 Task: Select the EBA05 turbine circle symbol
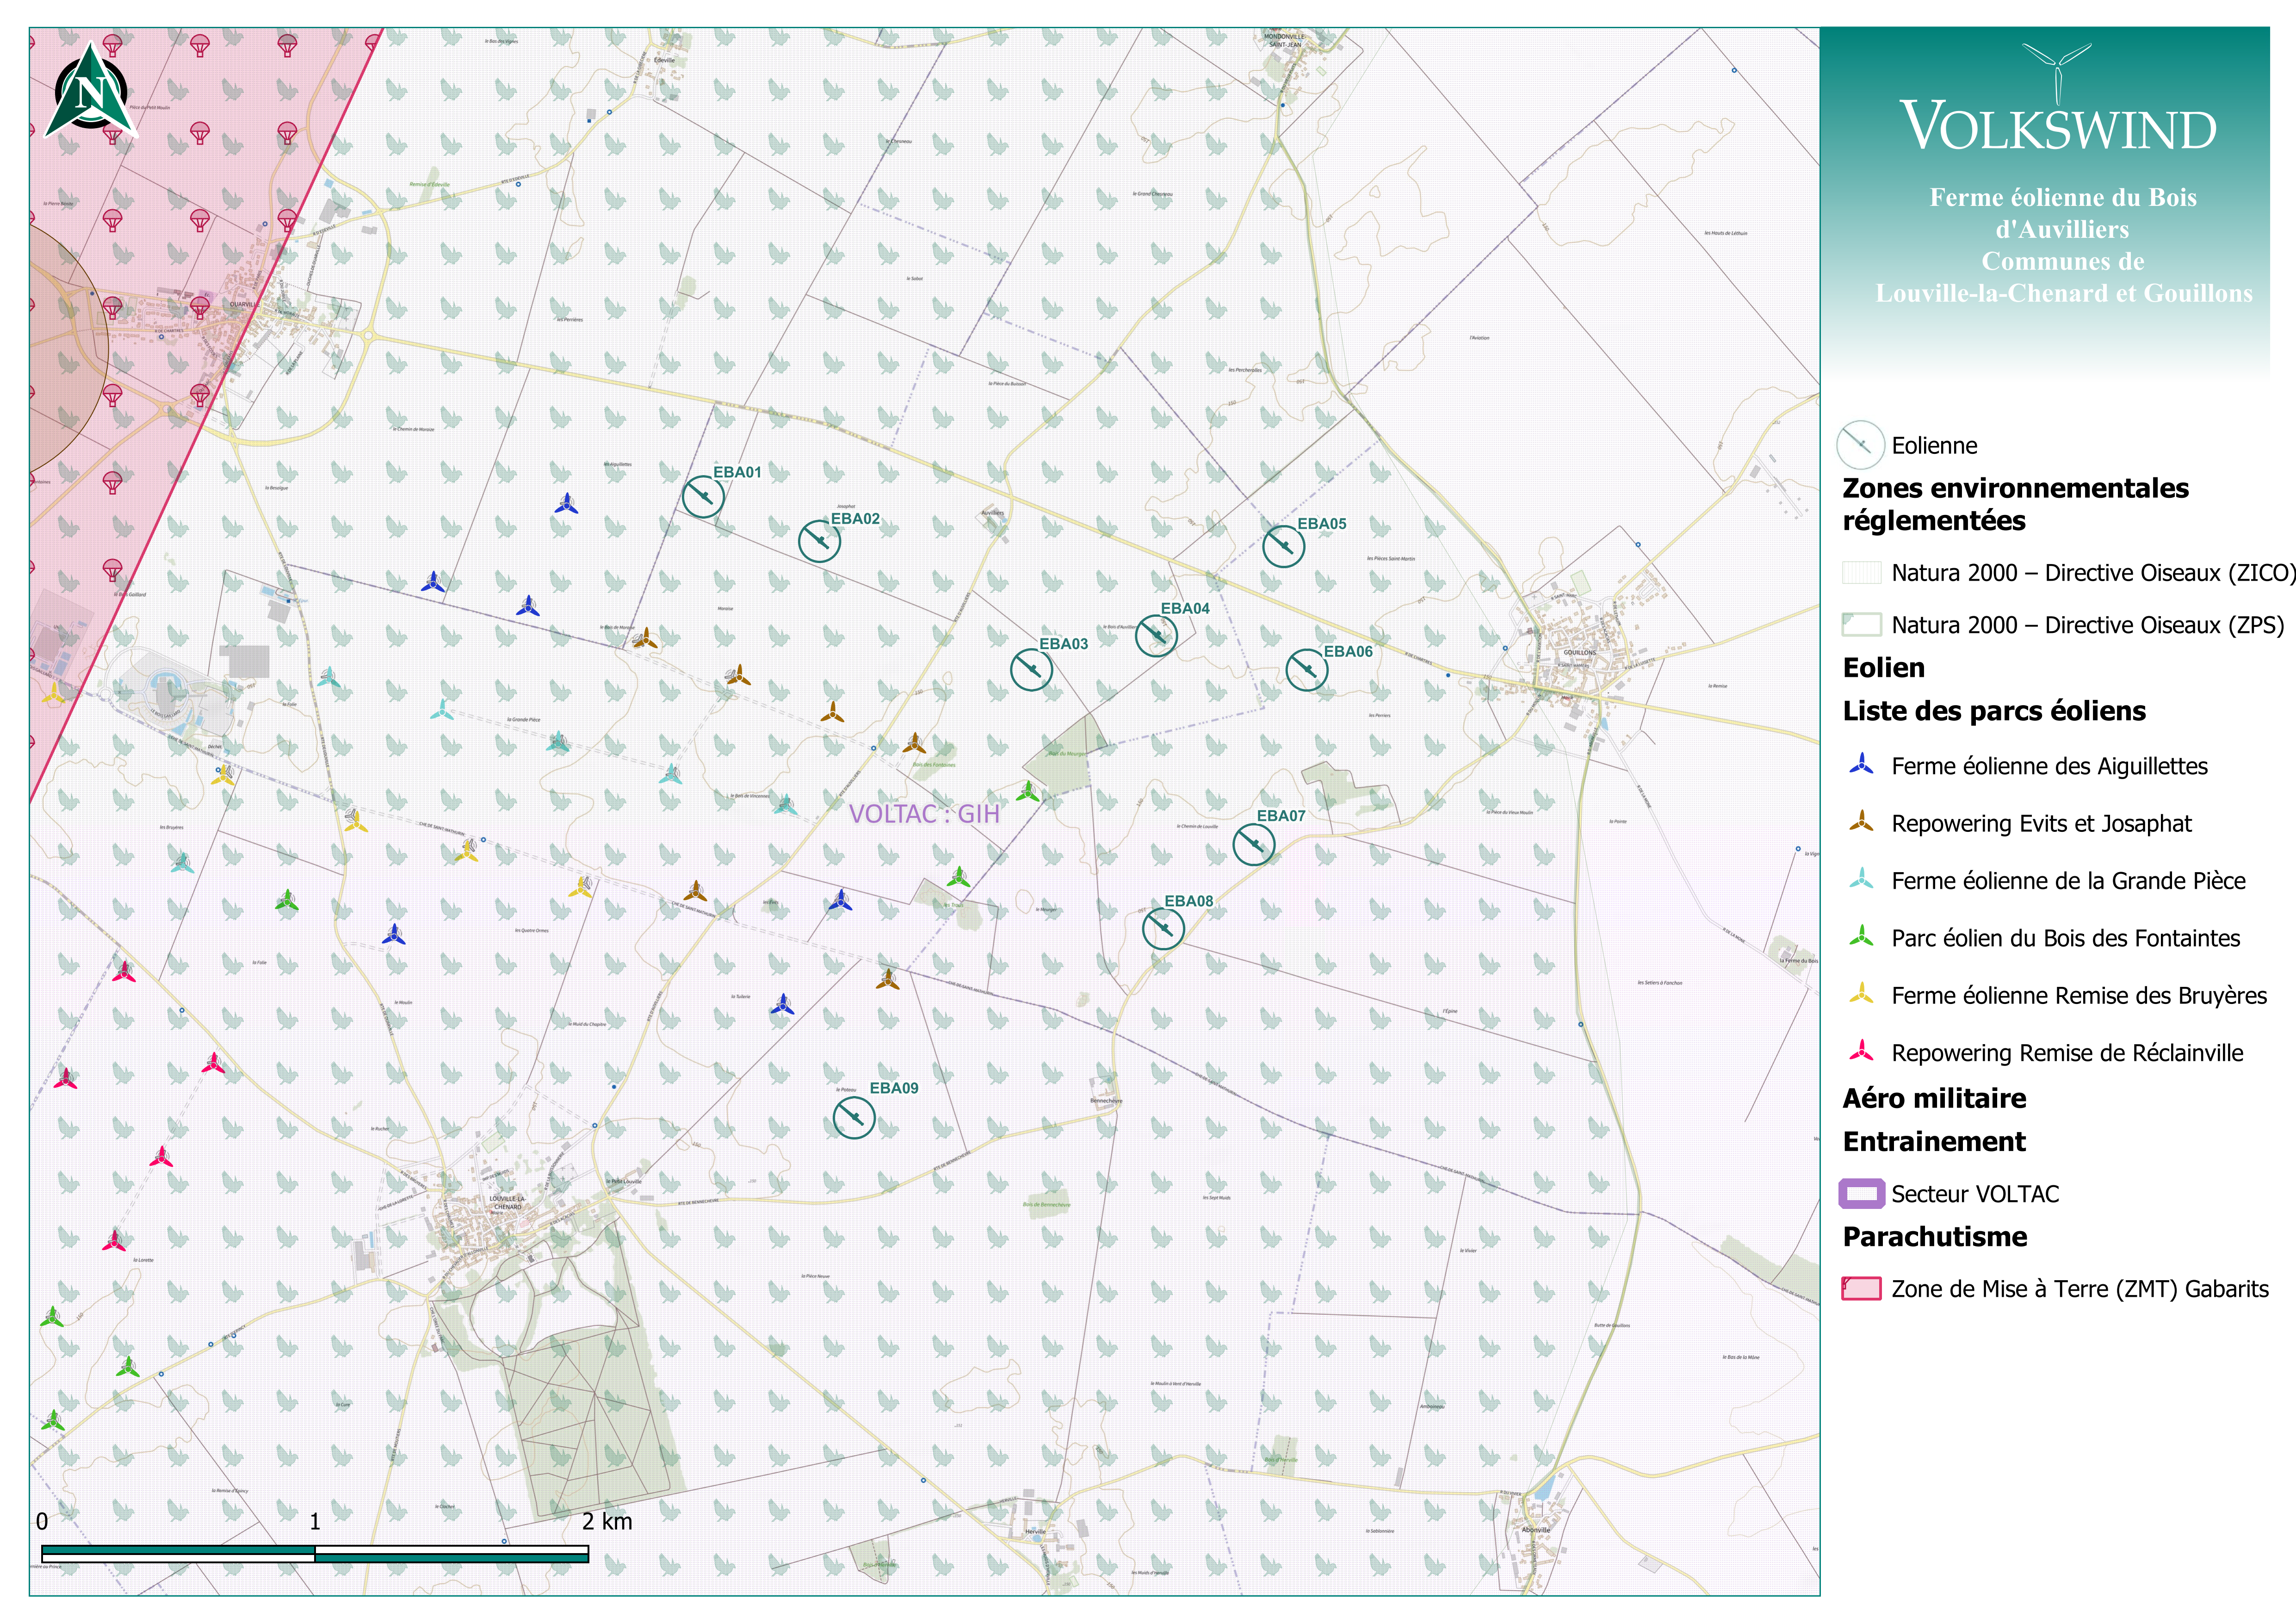pyautogui.click(x=1283, y=547)
